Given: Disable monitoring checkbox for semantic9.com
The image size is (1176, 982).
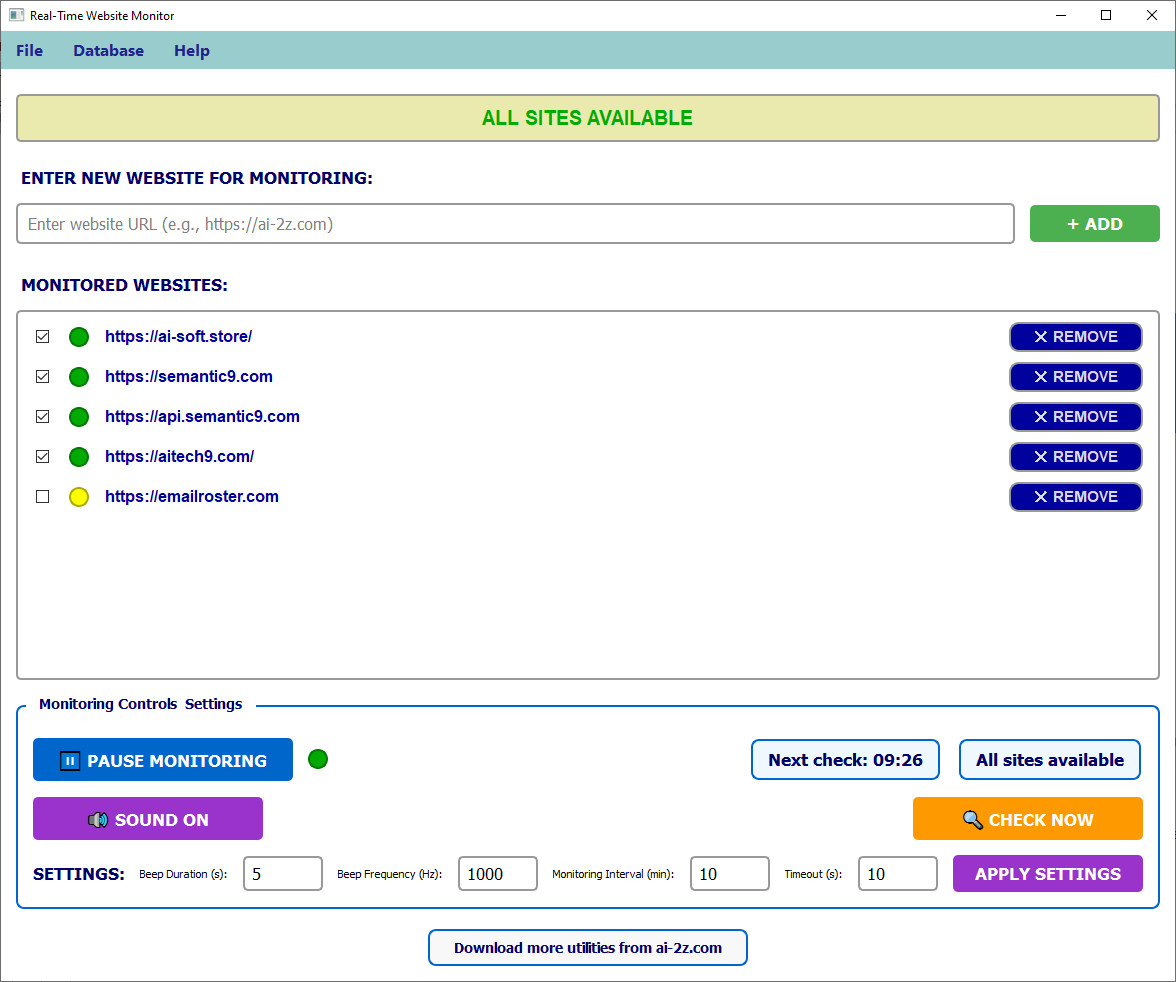Looking at the screenshot, I should click(42, 377).
